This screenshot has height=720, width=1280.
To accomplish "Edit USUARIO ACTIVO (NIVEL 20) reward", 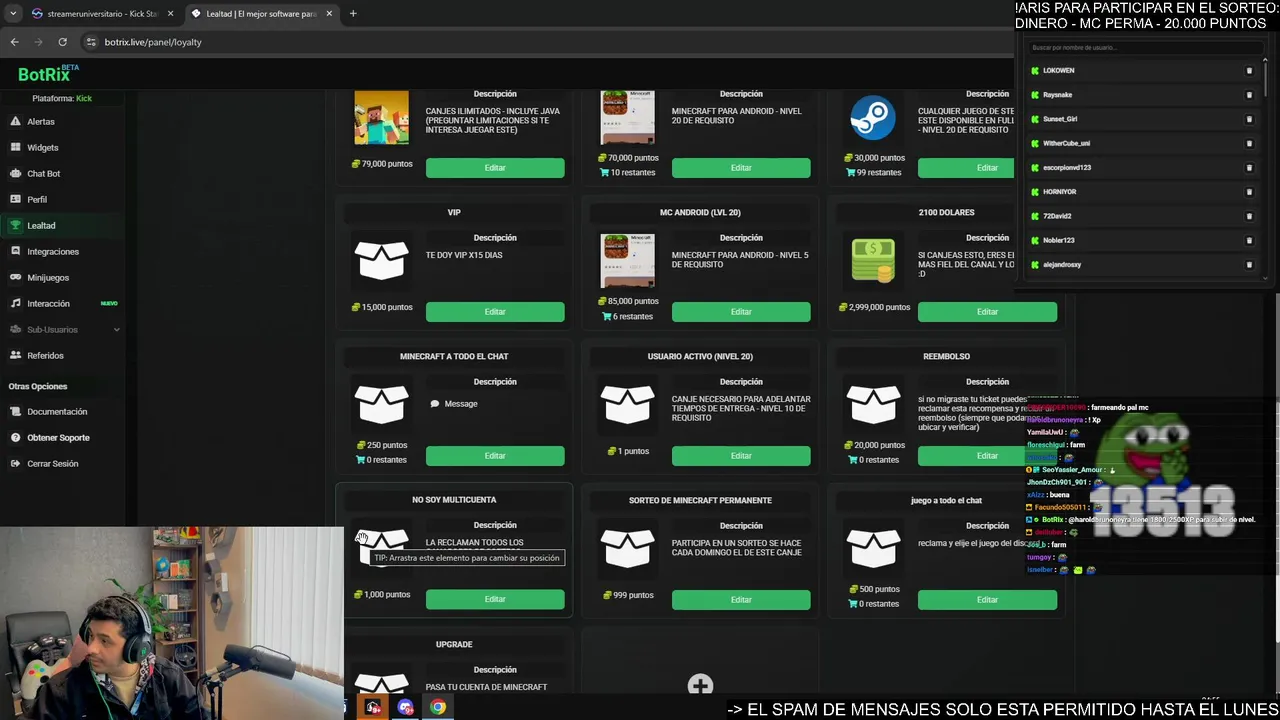I will (741, 456).
